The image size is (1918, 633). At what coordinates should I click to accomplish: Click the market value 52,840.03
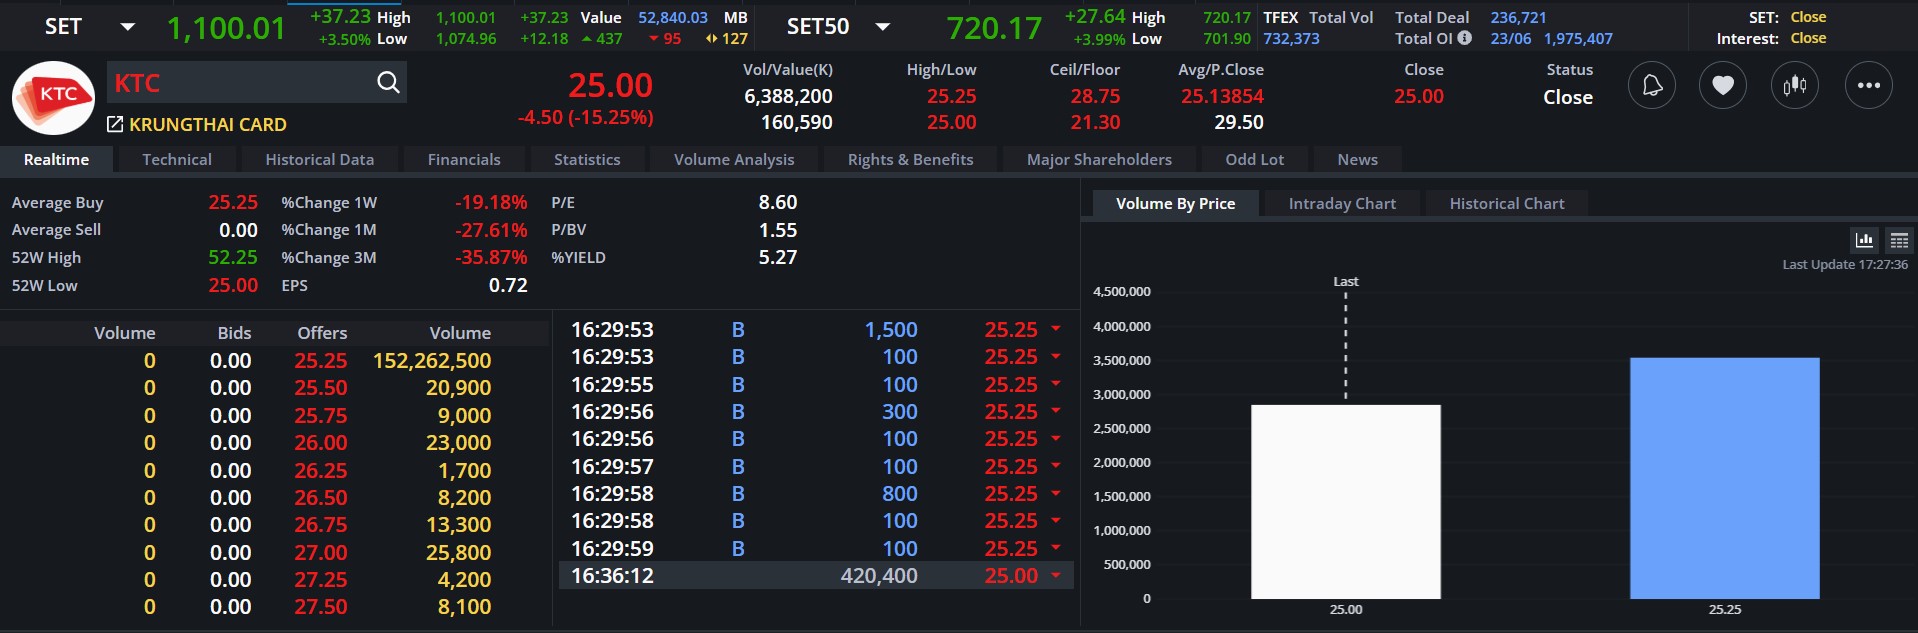673,18
